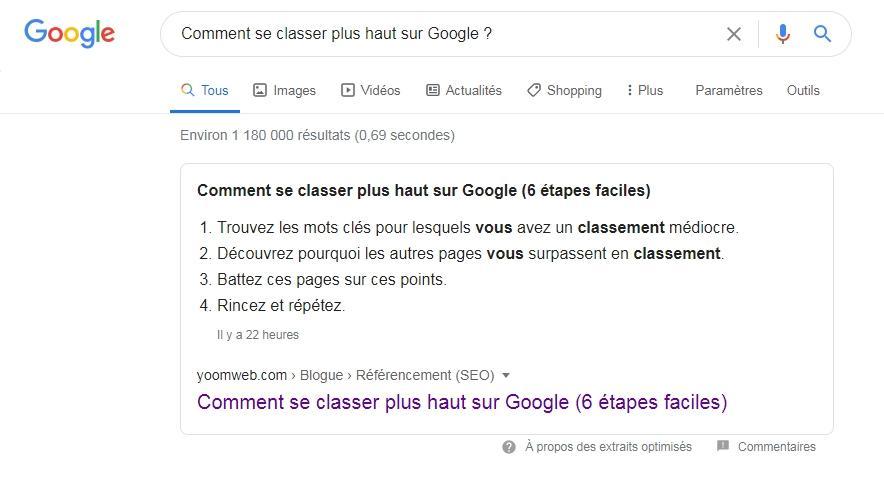Click the yoomweb.com breadcrumb URL
The width and height of the screenshot is (884, 480).
(242, 375)
